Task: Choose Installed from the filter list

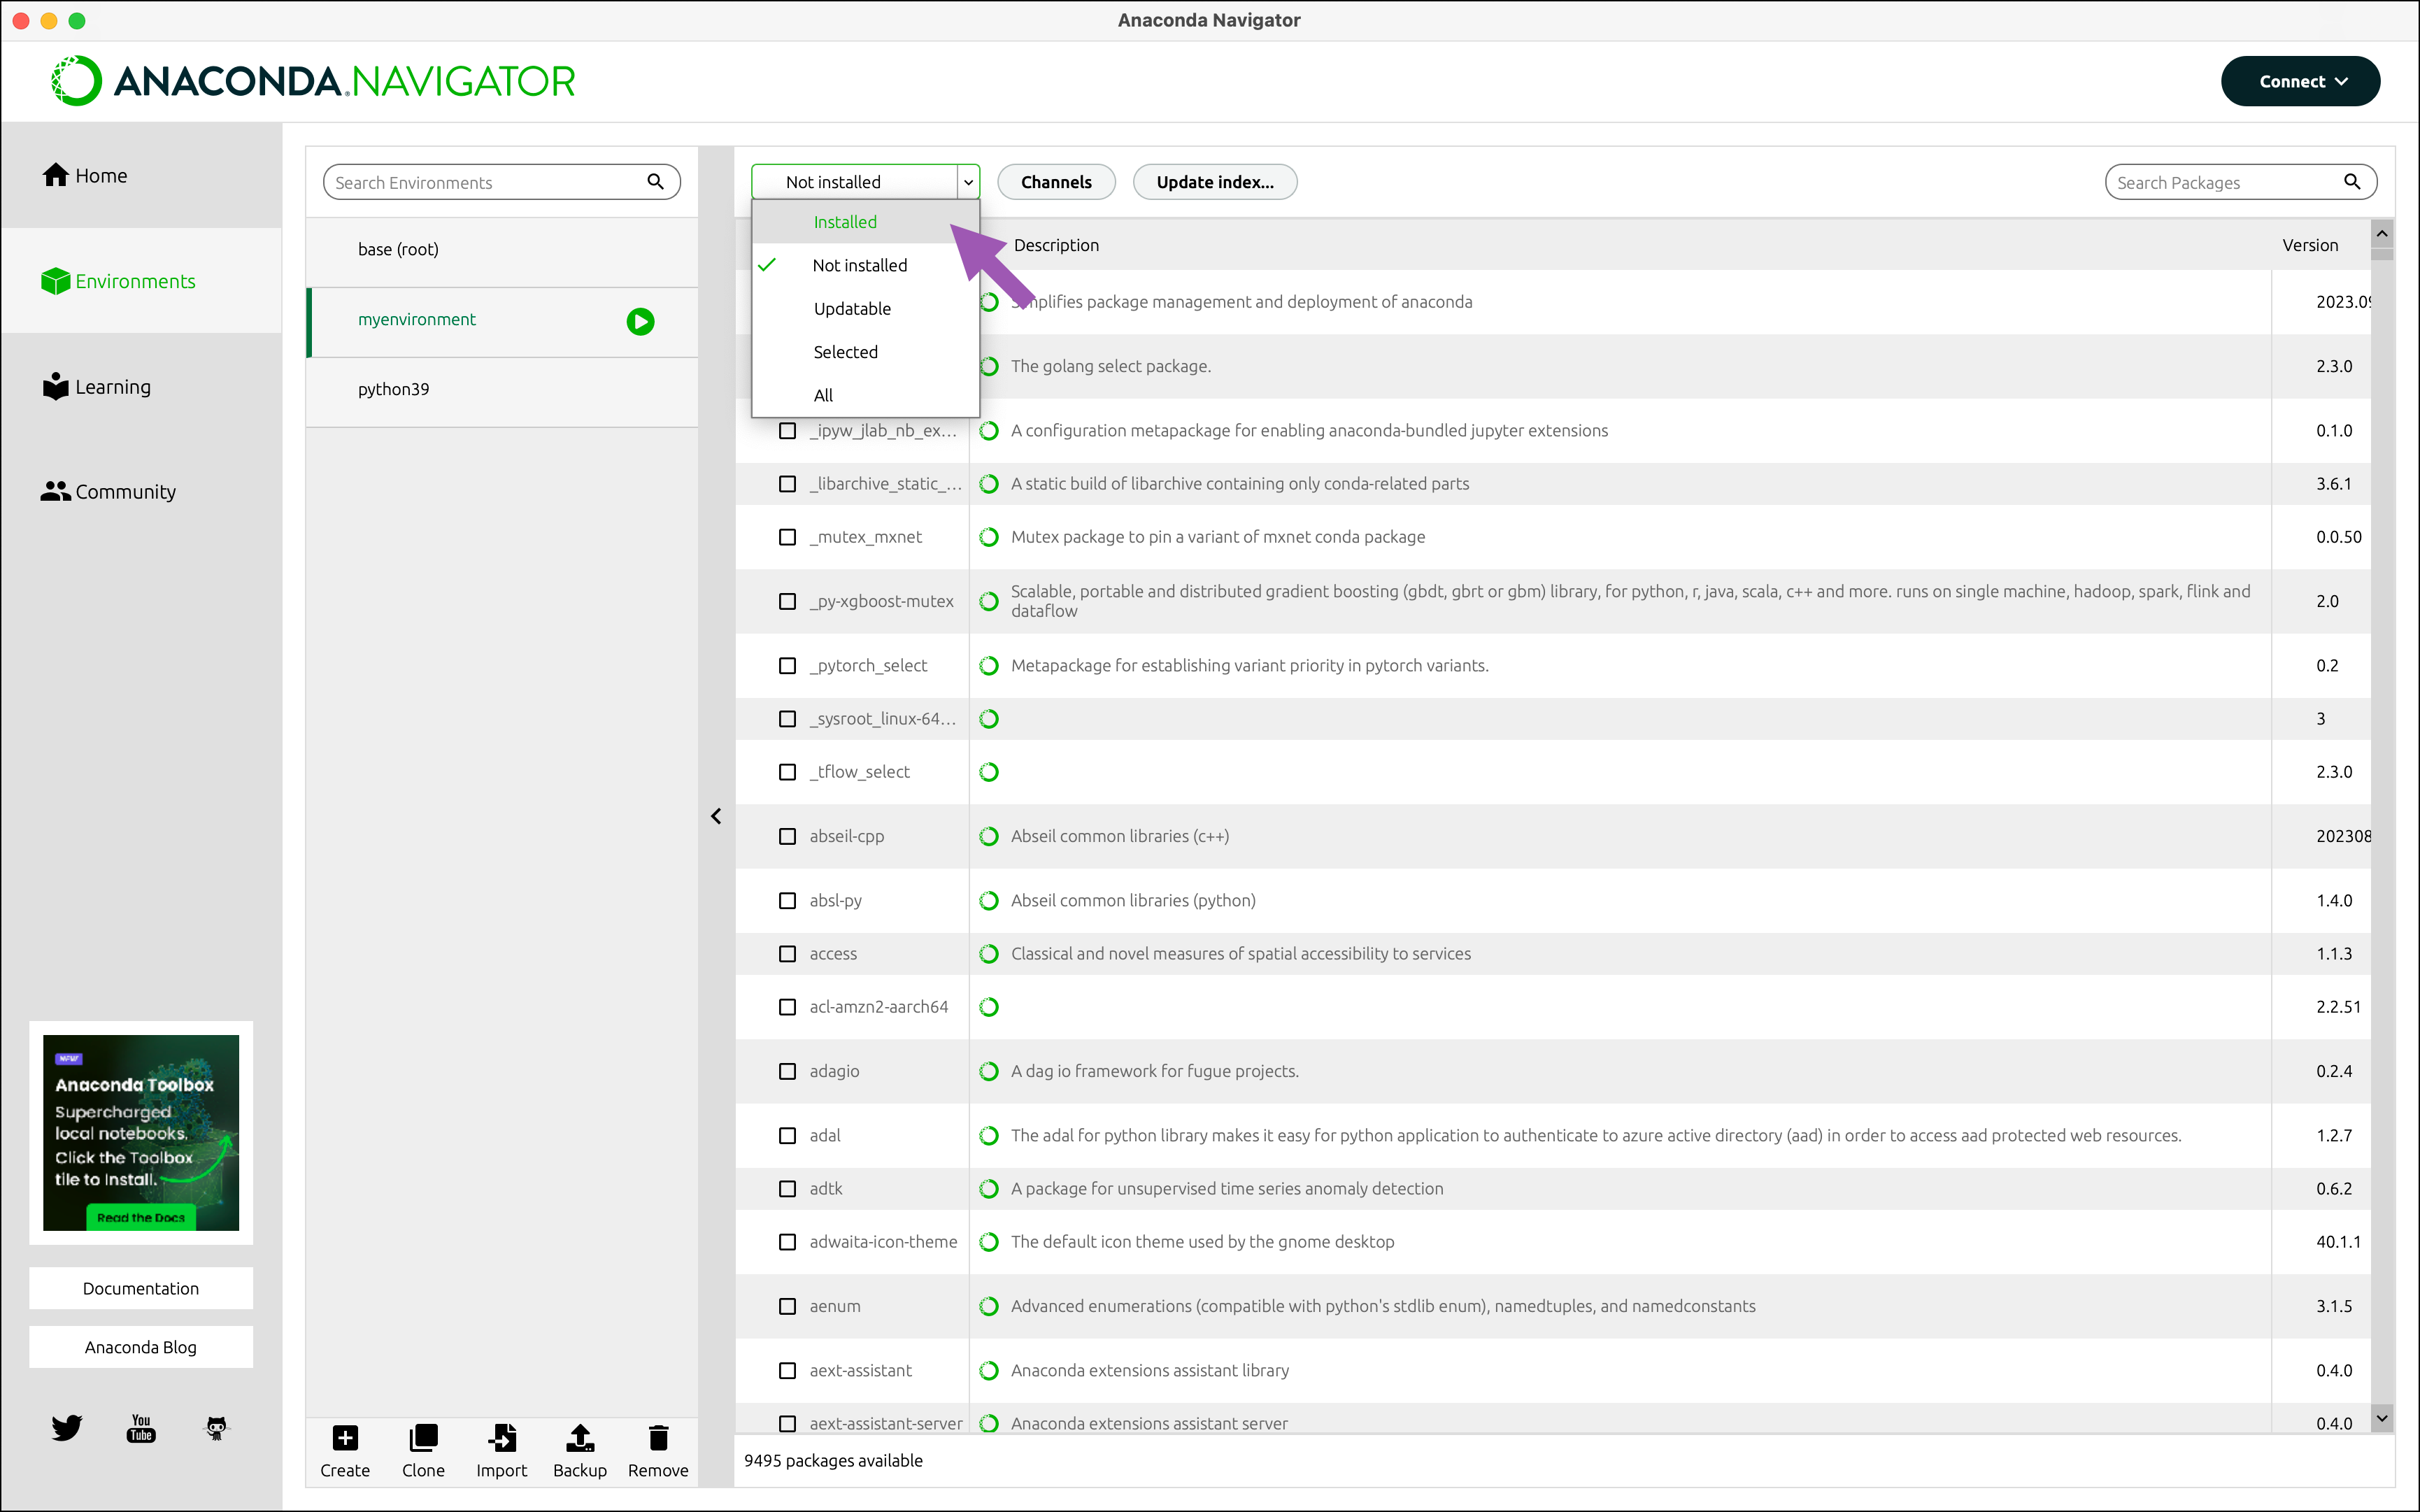Action: point(845,222)
